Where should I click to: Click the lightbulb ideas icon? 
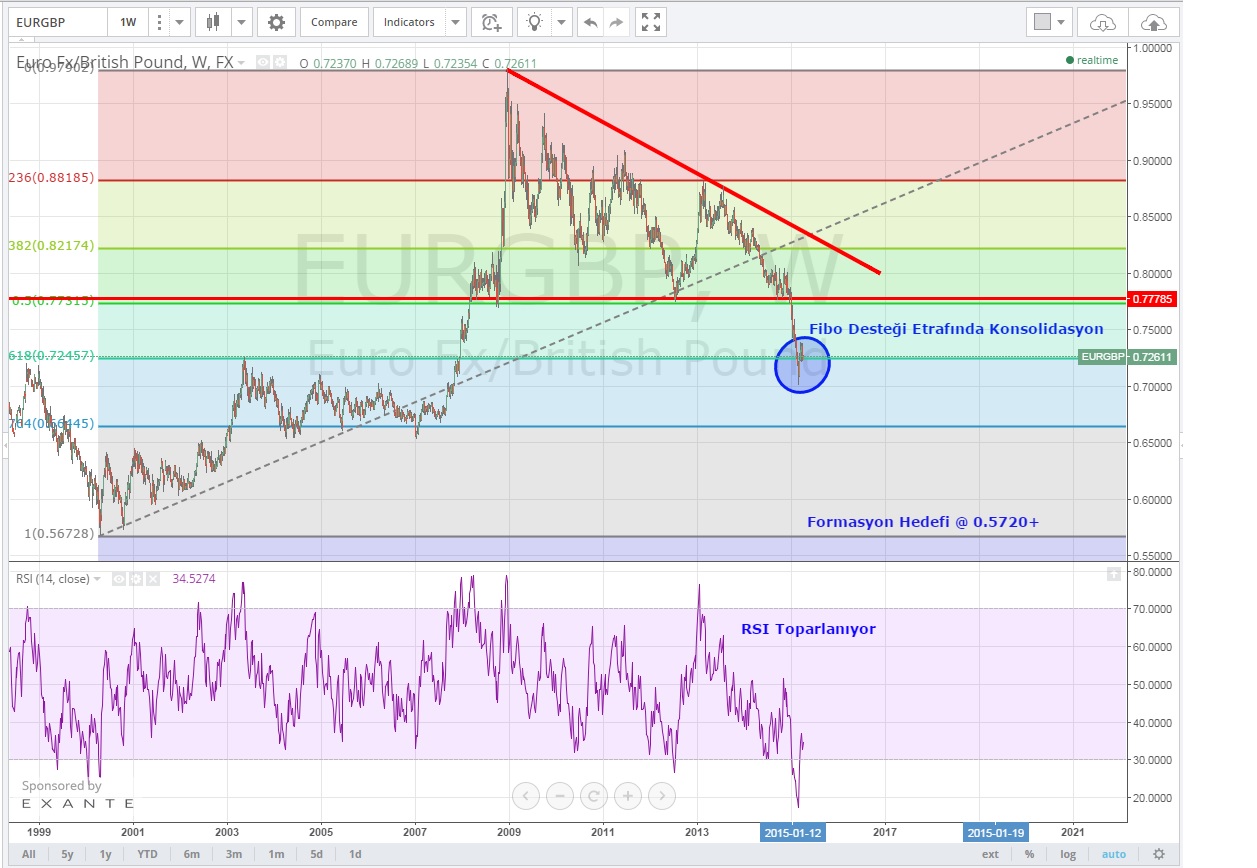tap(536, 22)
